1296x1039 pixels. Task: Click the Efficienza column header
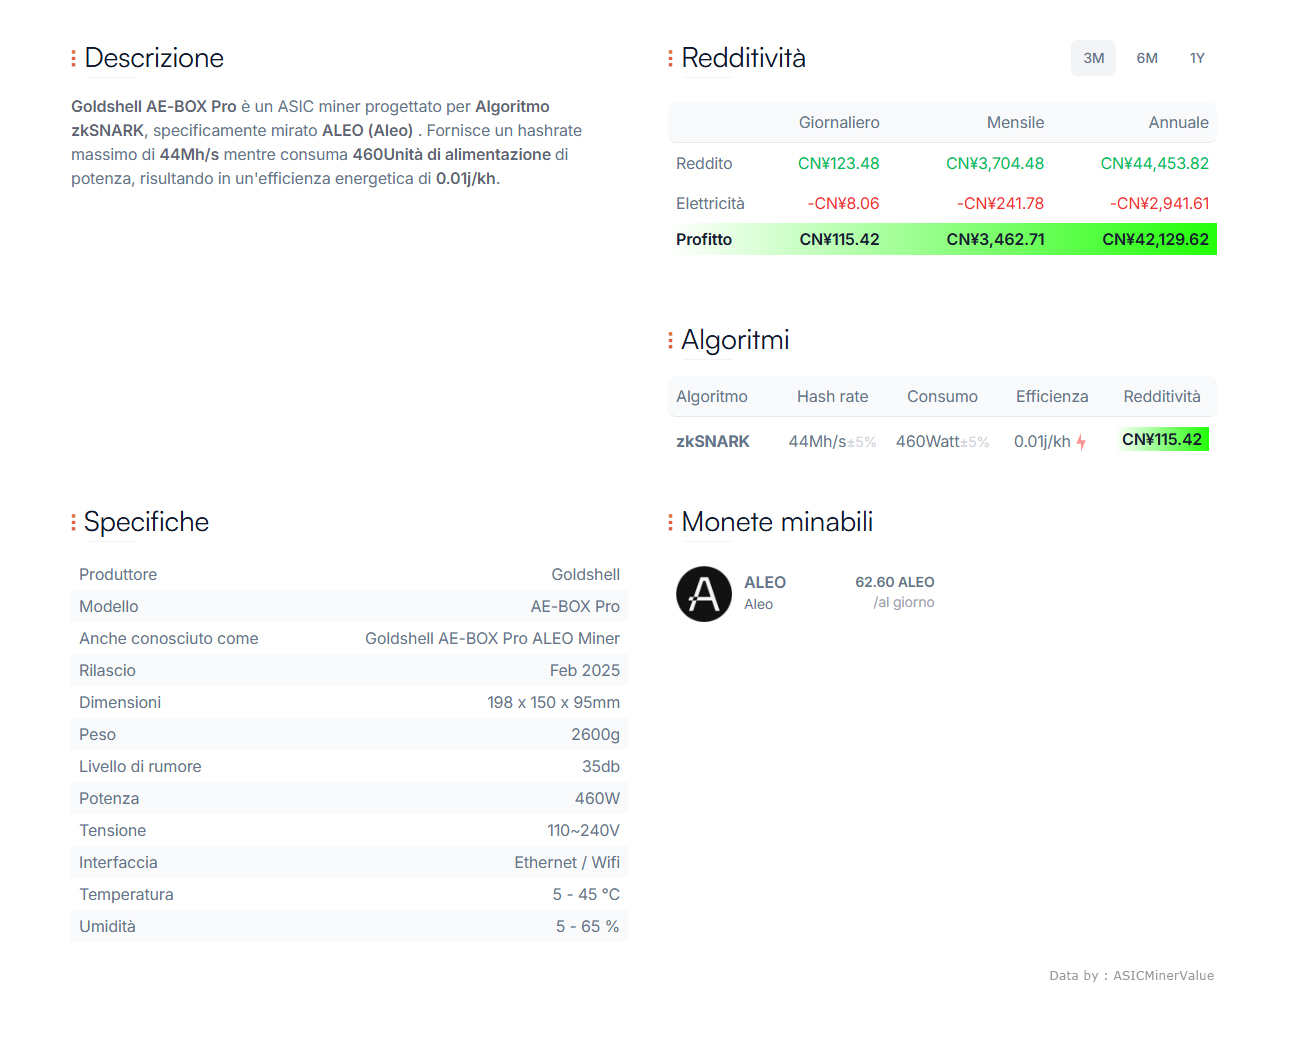tap(1052, 396)
